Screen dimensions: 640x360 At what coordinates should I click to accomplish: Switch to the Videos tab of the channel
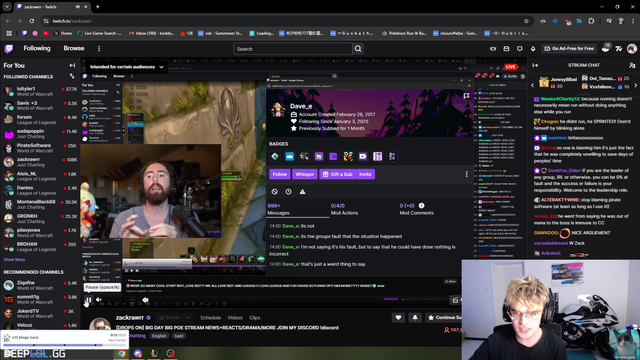(235, 318)
